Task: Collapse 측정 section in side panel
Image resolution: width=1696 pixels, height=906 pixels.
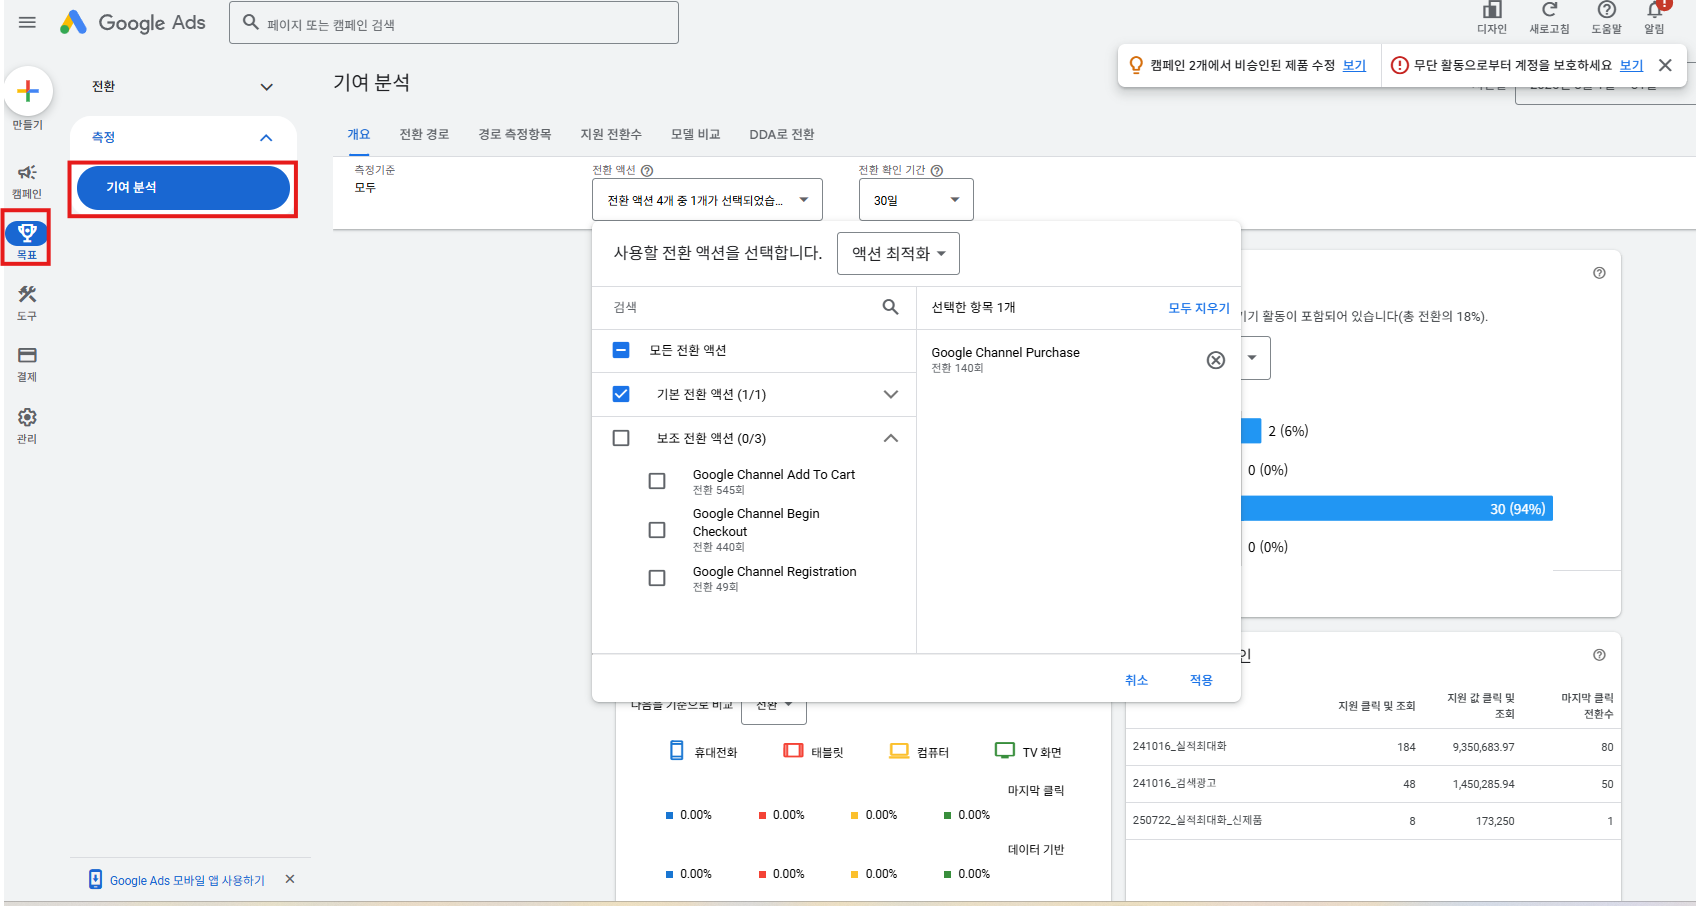Action: [x=266, y=138]
